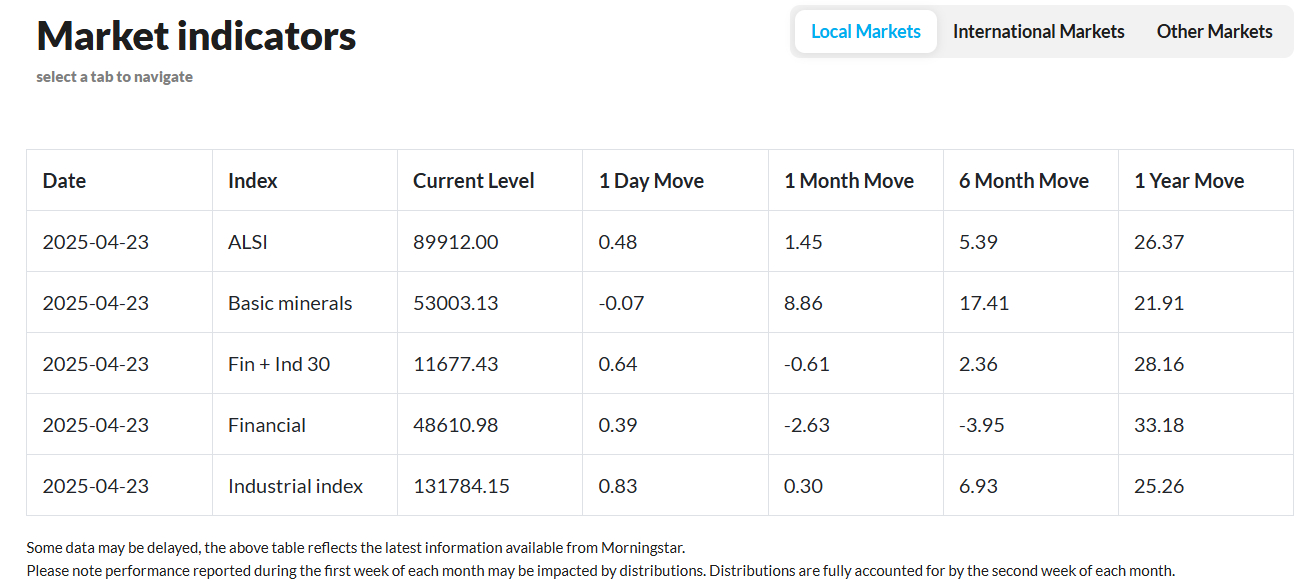Click the 1 year move 25.26
The width and height of the screenshot is (1303, 583).
pyautogui.click(x=1159, y=486)
